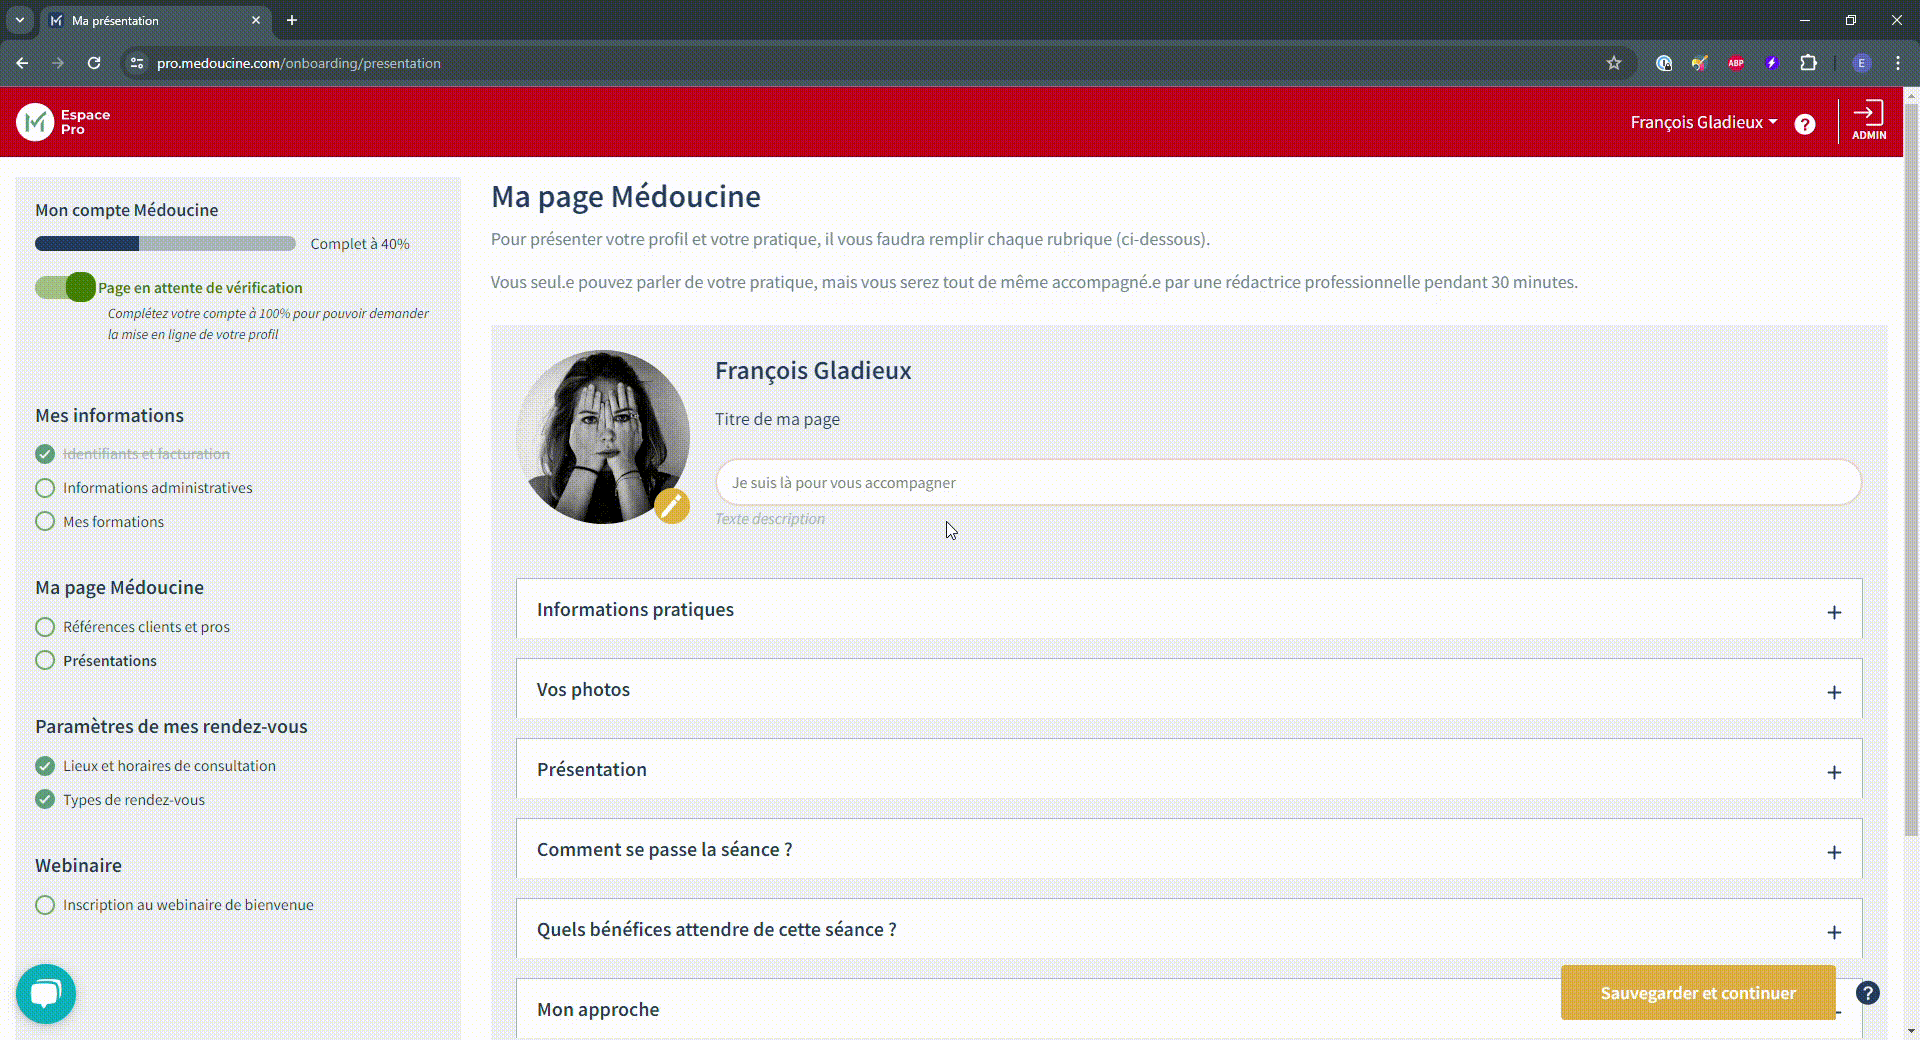Click the help question mark icon in header

1805,124
